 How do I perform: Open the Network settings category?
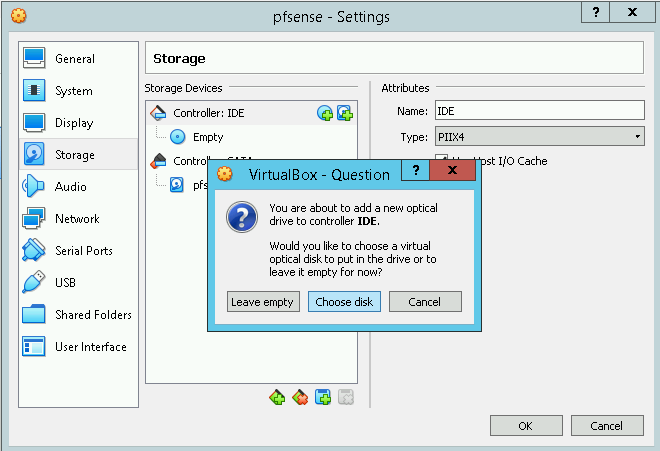coord(77,219)
